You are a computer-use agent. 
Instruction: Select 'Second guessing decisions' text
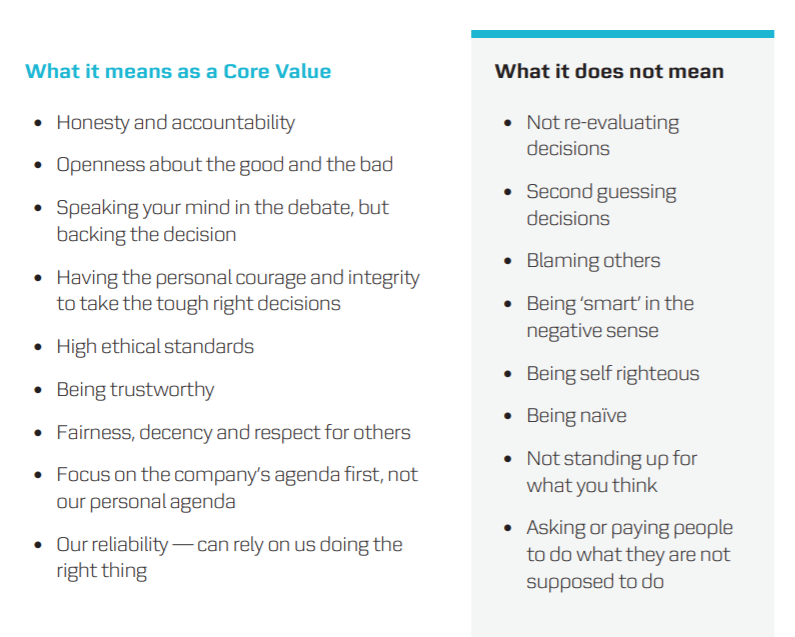click(x=601, y=205)
